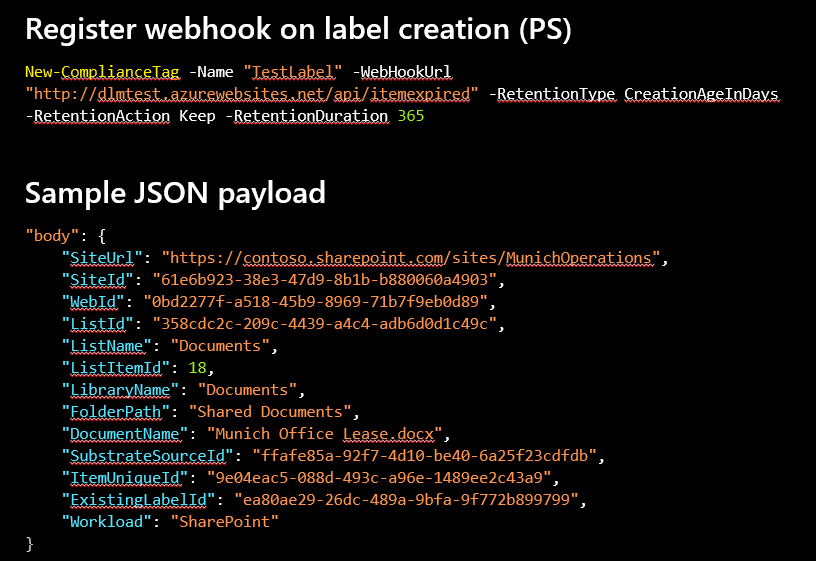This screenshot has width=816, height=561.
Task: Click the "ListId" key
Action: point(97,324)
